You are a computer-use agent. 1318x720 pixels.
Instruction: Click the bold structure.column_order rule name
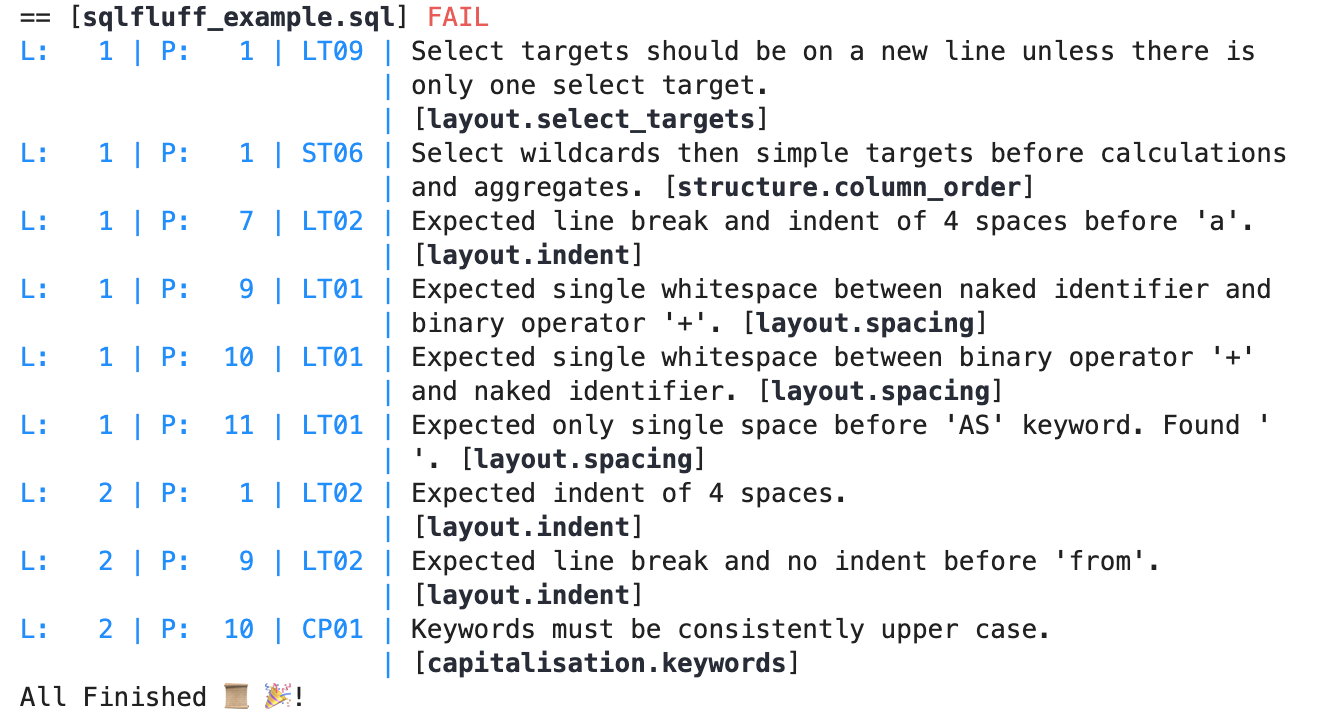849,187
